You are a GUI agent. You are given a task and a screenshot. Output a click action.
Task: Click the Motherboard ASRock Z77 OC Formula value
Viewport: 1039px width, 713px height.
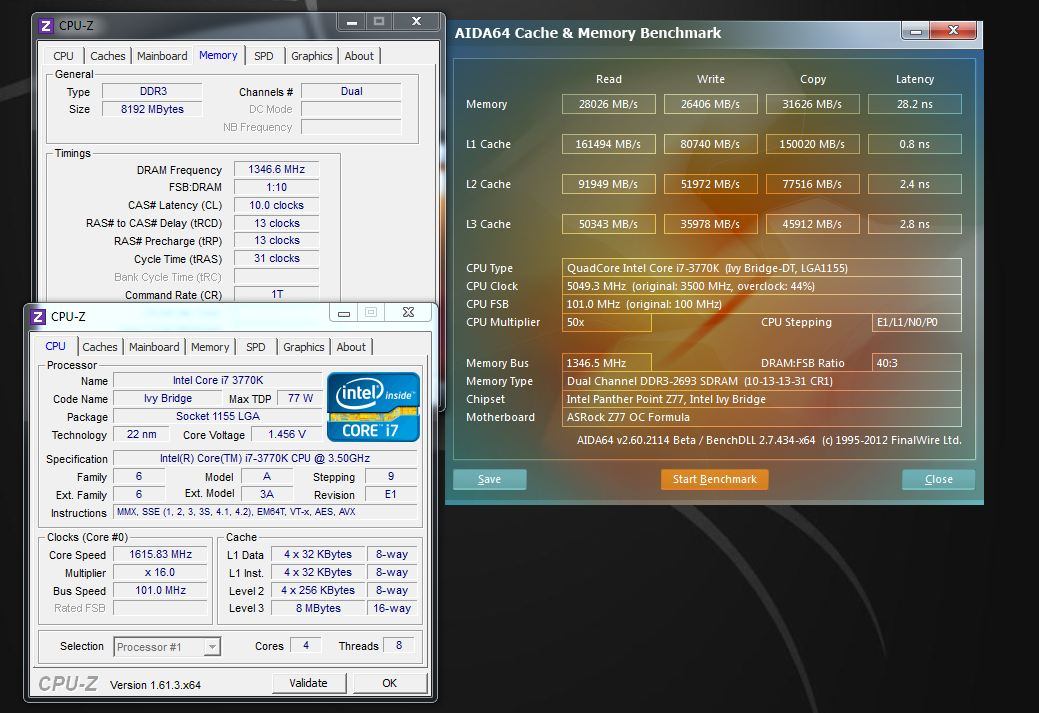761,417
